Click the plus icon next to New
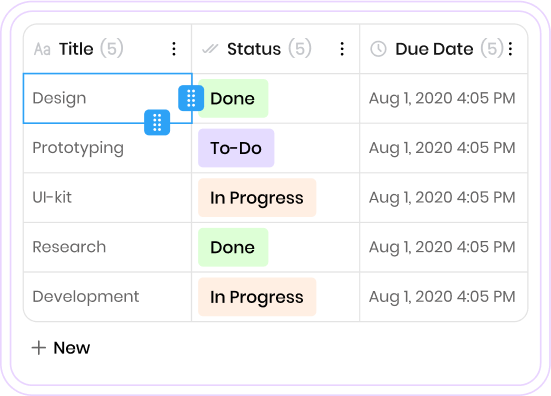The height and width of the screenshot is (396, 551). coord(39,348)
